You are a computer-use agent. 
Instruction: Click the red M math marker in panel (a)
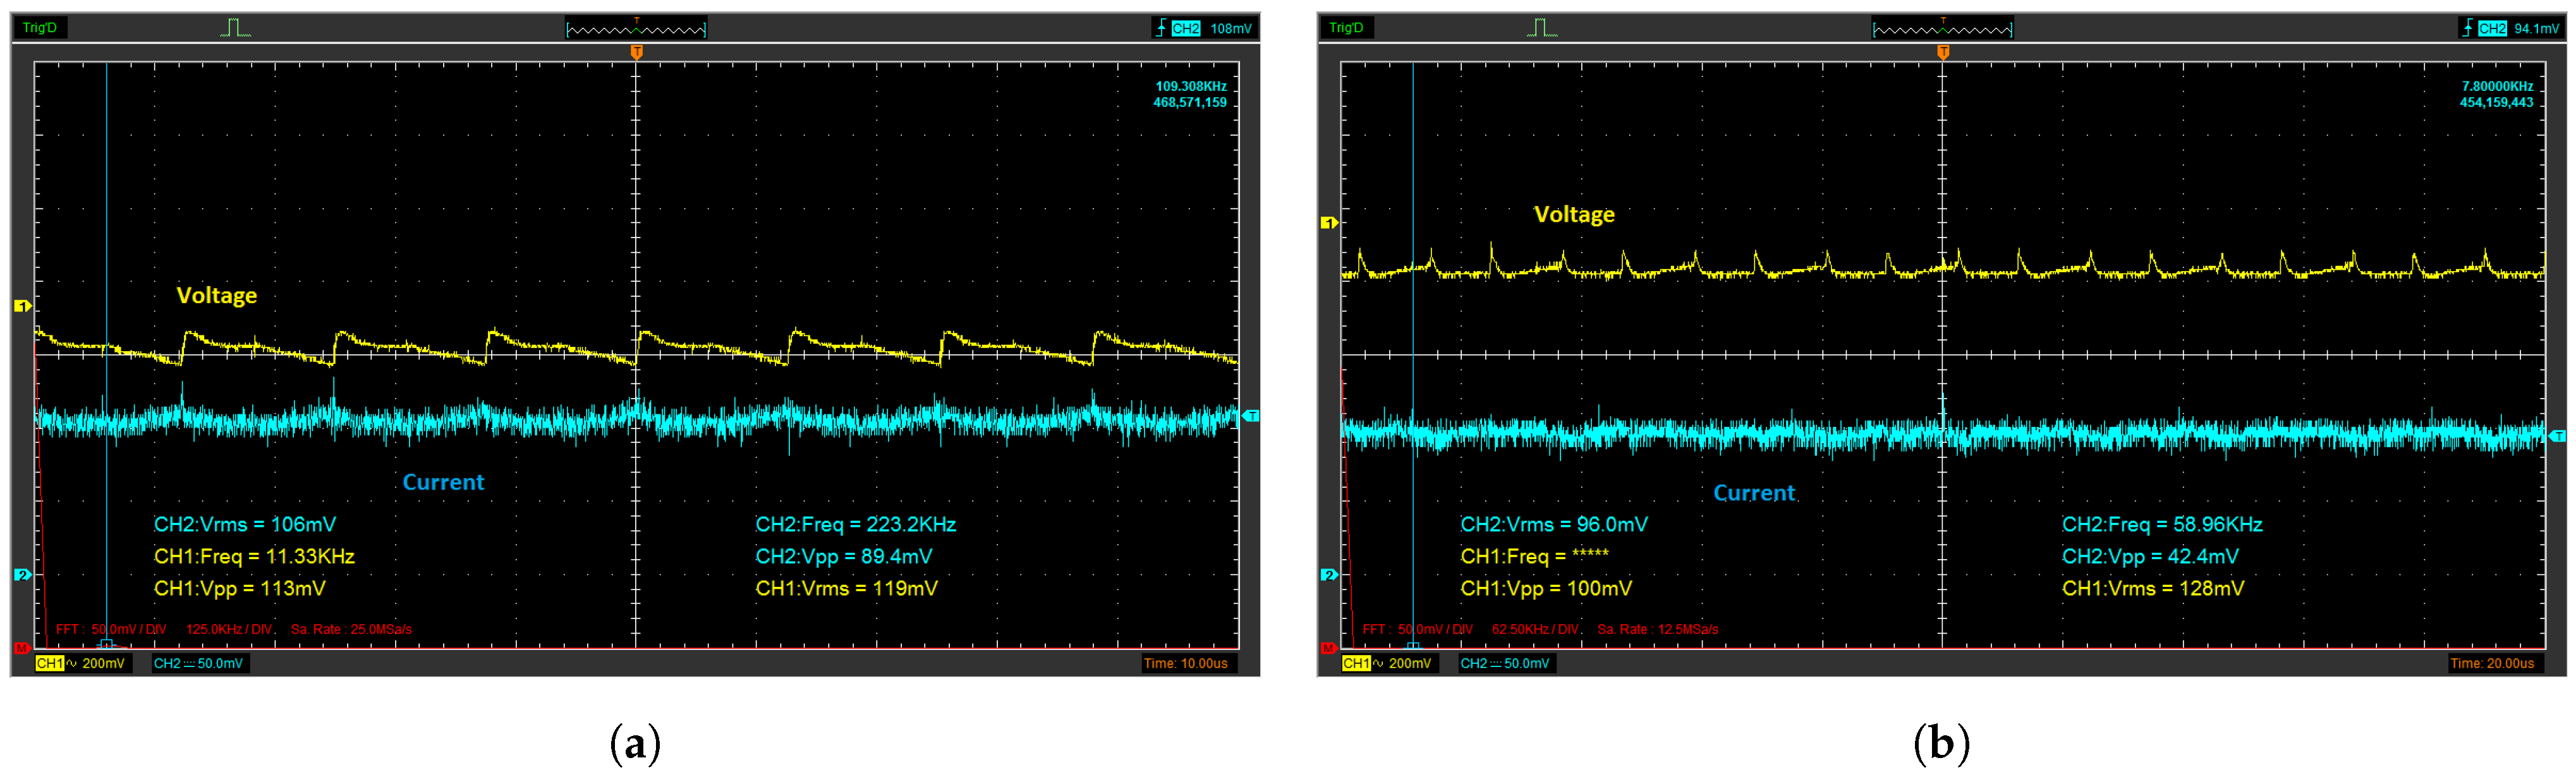[22, 648]
